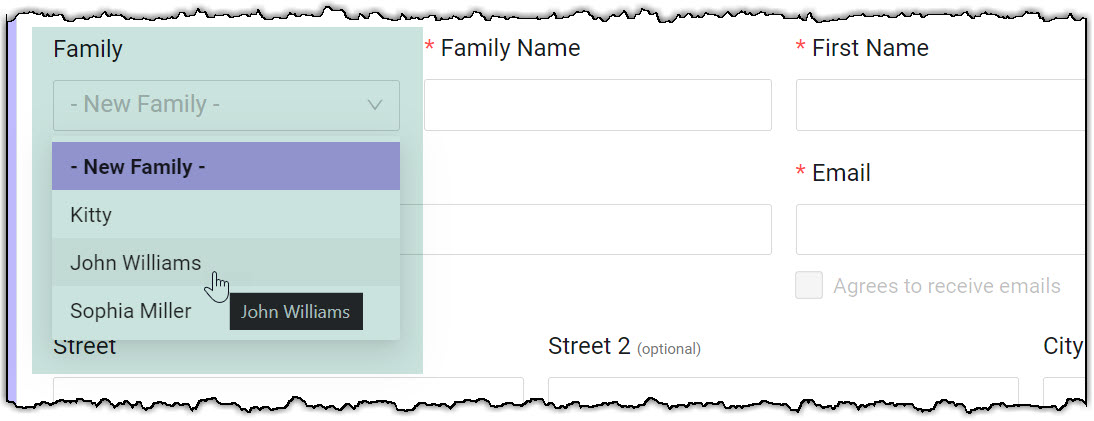Image resolution: width=1094 pixels, height=421 pixels.
Task: Click the Street address input field
Action: click(288, 390)
